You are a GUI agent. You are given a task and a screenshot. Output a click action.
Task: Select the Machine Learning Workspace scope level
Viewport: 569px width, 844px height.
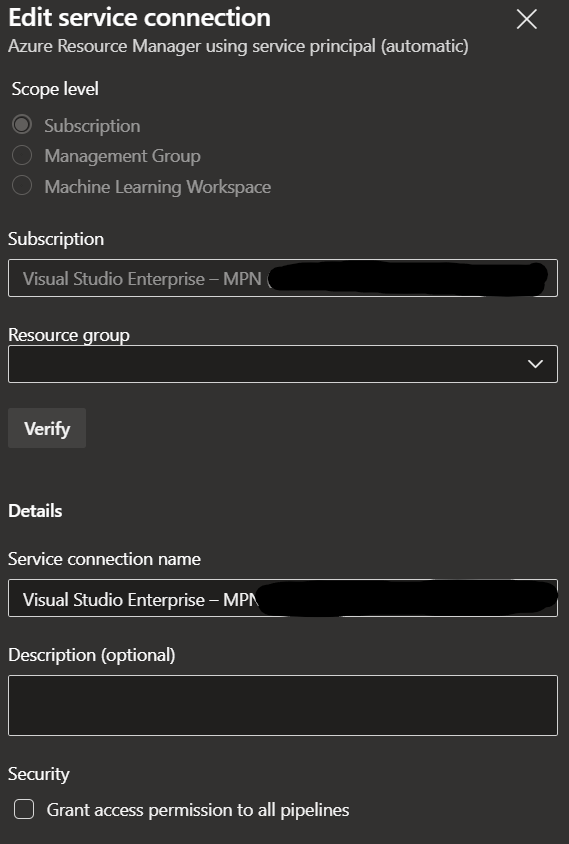point(22,186)
